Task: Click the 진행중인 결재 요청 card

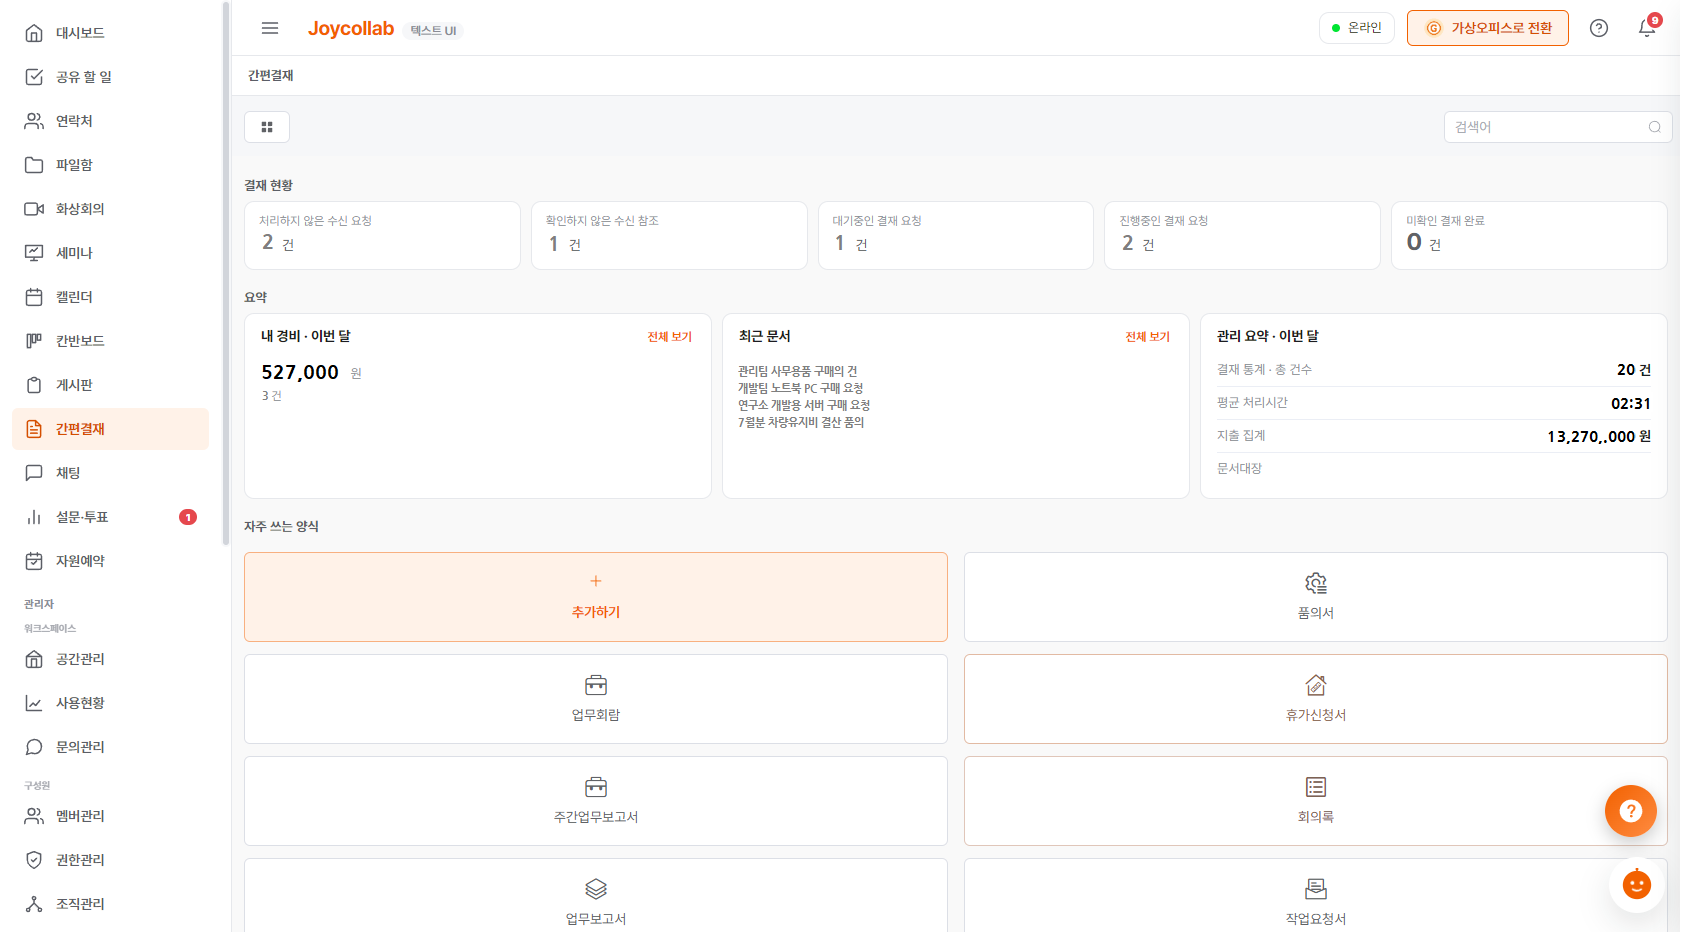Action: pyautogui.click(x=1242, y=235)
